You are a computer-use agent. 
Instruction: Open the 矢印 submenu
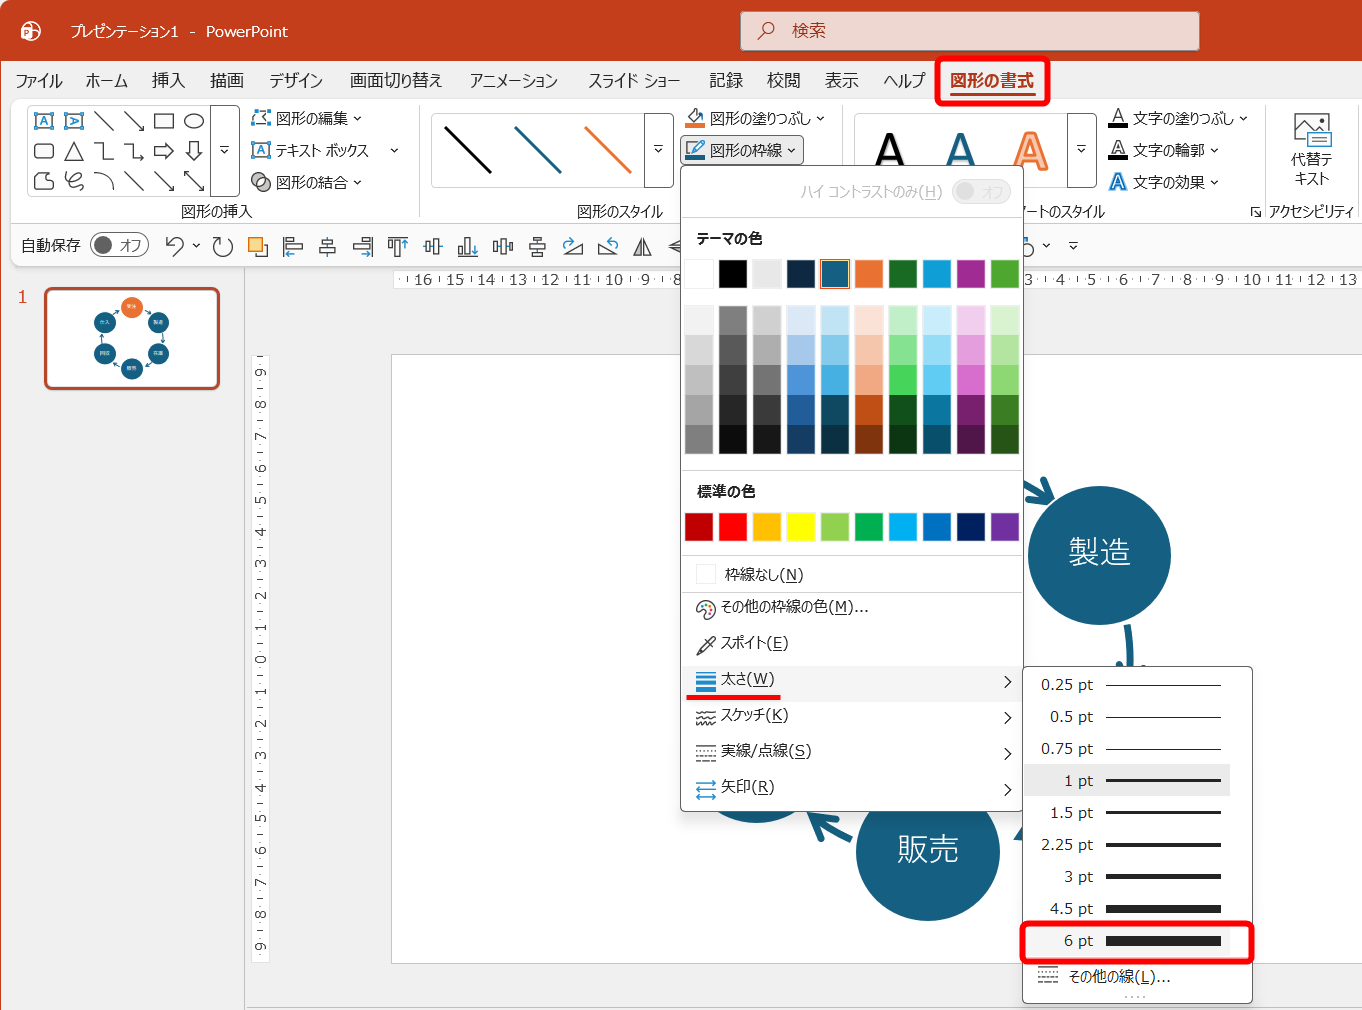[852, 788]
